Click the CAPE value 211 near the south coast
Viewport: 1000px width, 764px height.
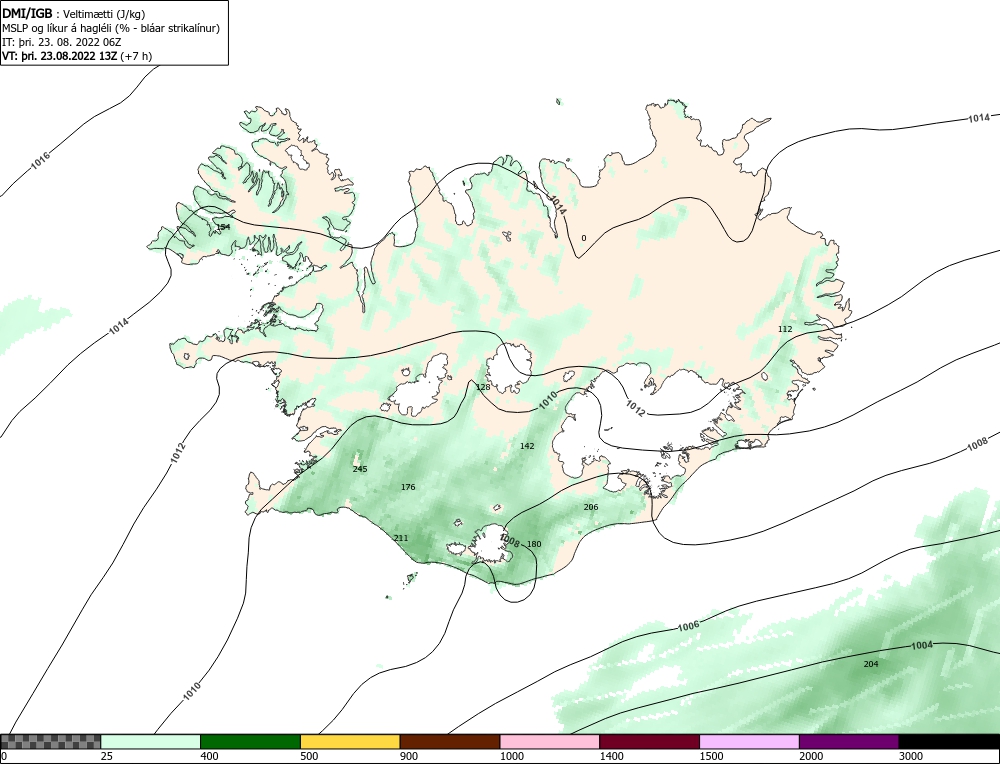pos(401,538)
